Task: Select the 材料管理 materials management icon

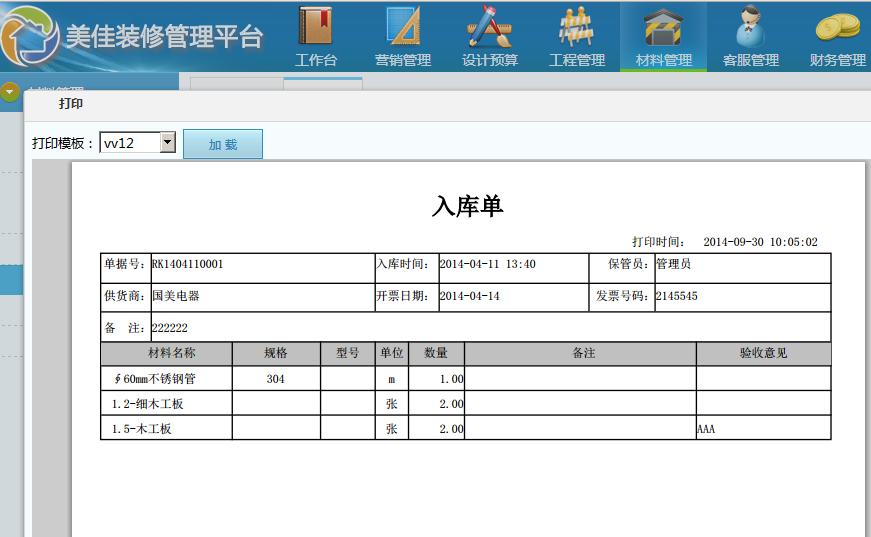Action: [663, 29]
